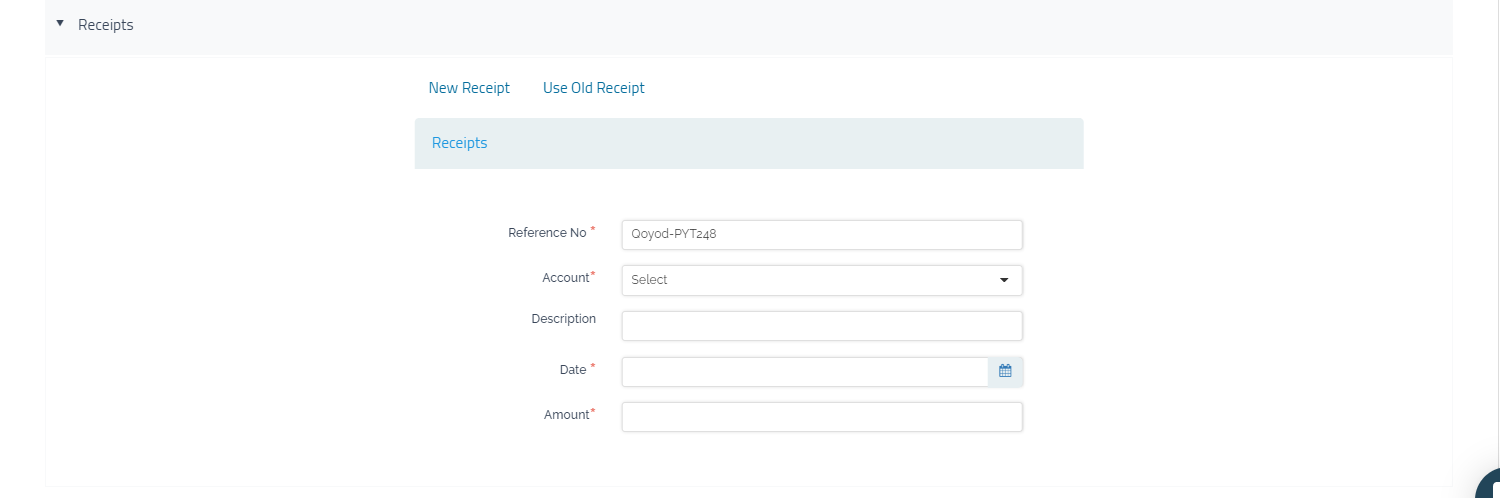Click the Qoyod-PYT248 reference text

click(x=674, y=235)
